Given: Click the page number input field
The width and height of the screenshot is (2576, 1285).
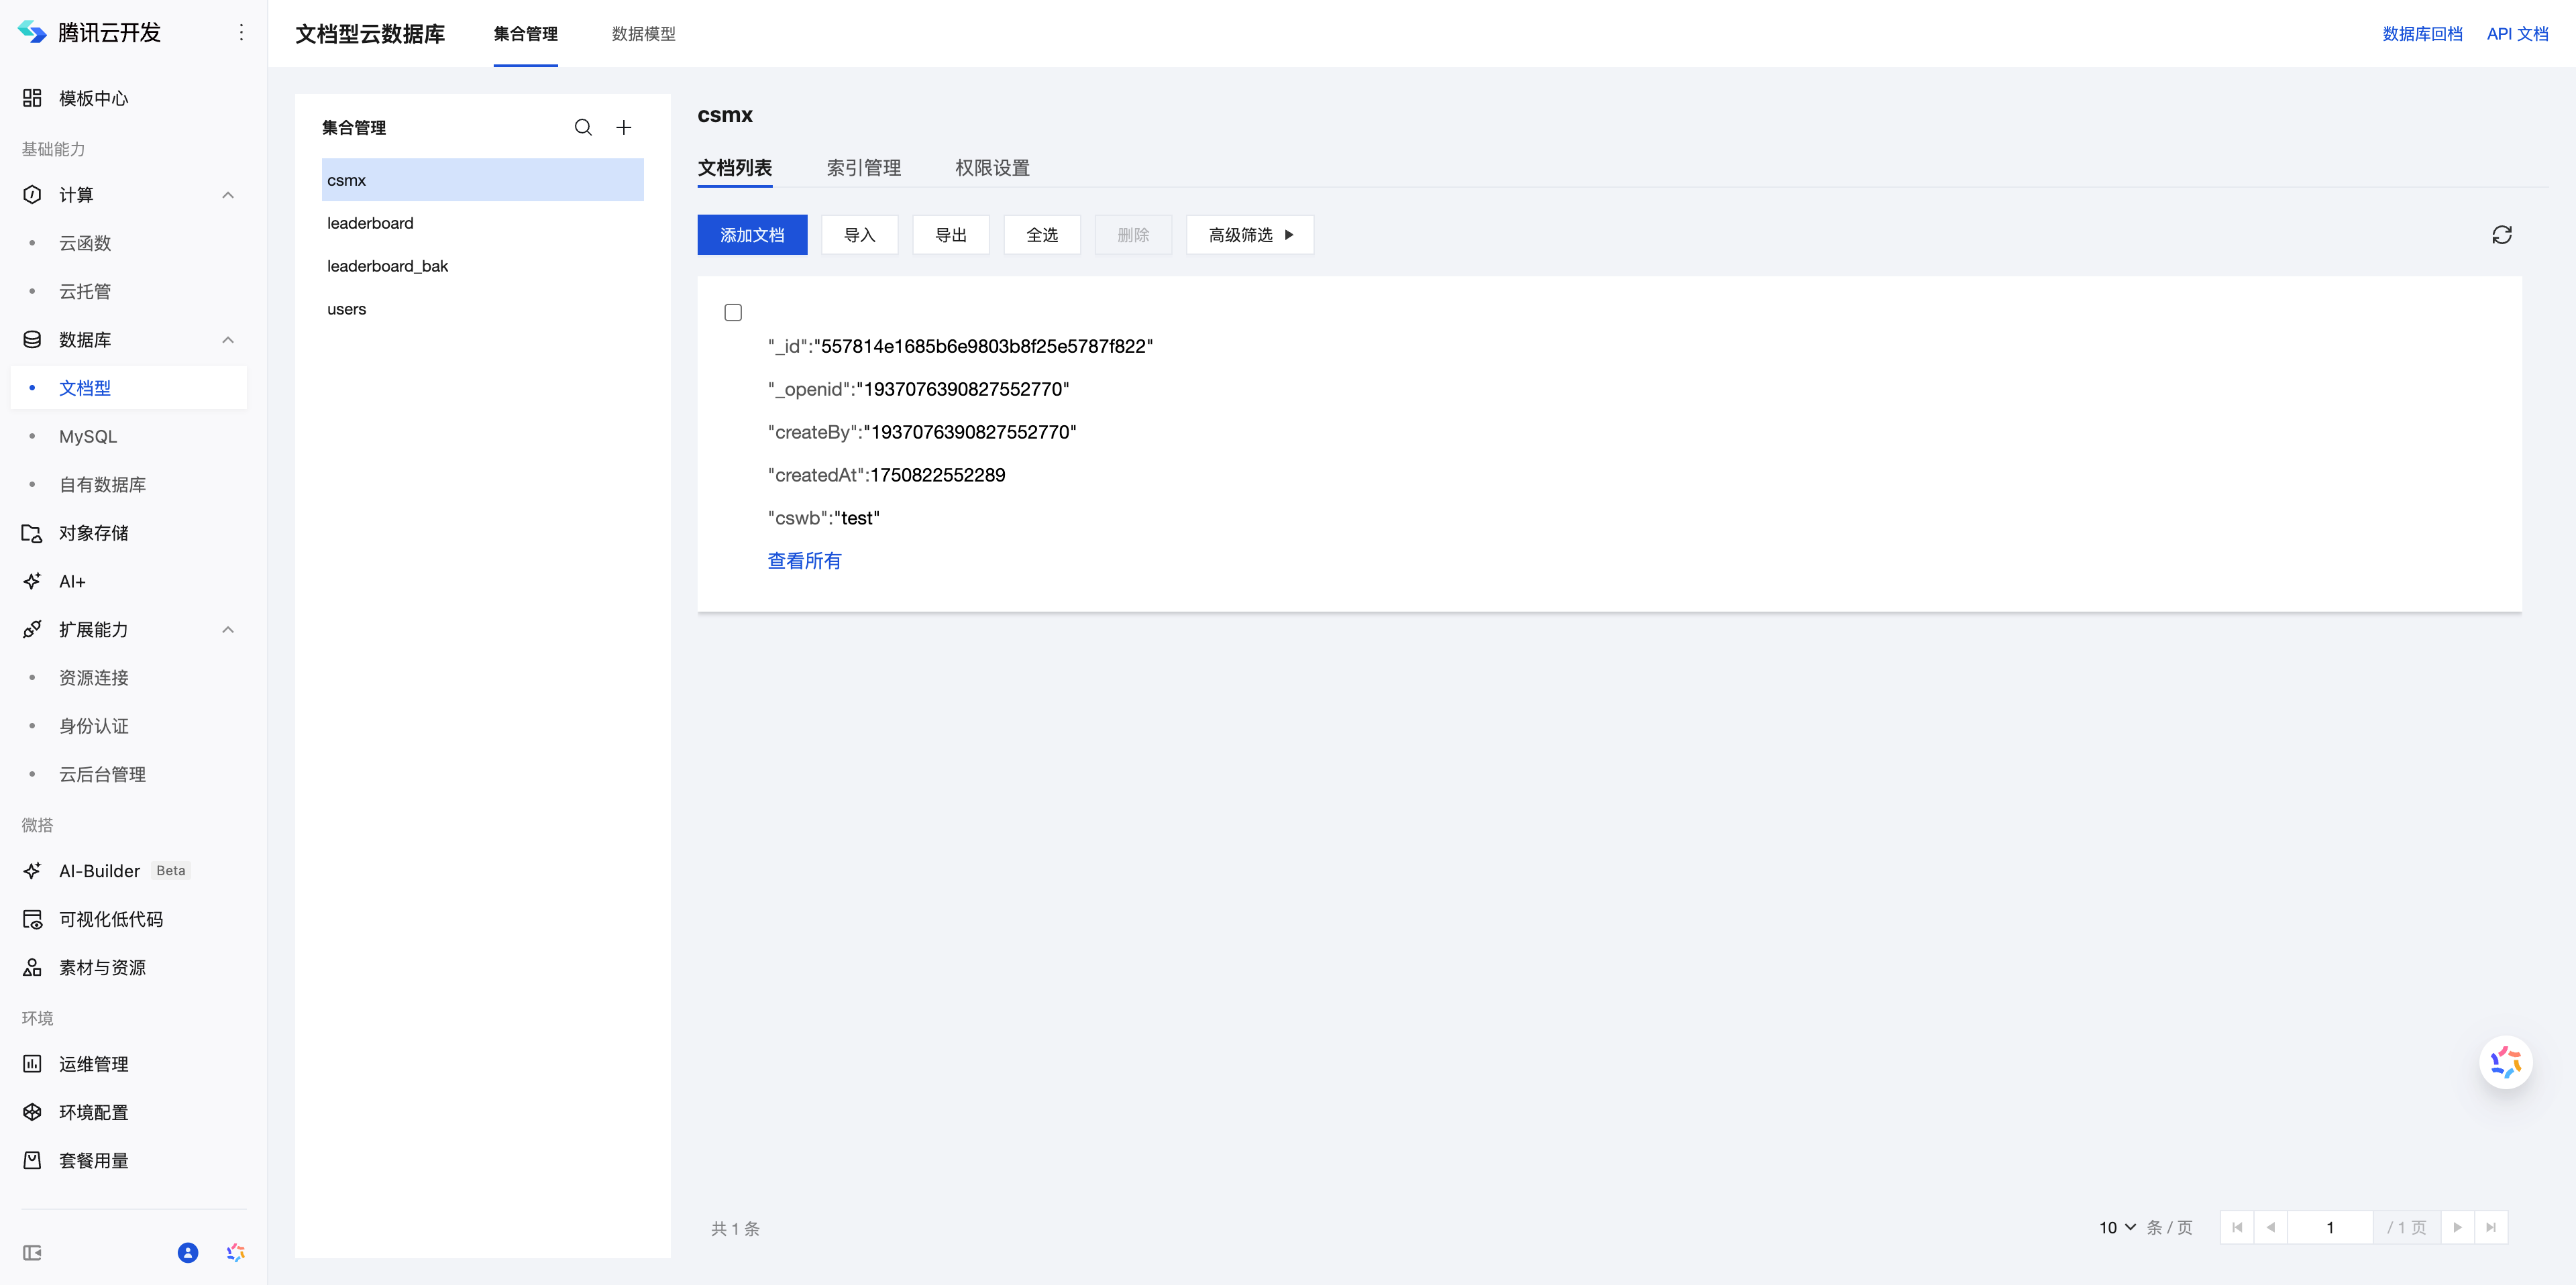Looking at the screenshot, I should point(2331,1227).
